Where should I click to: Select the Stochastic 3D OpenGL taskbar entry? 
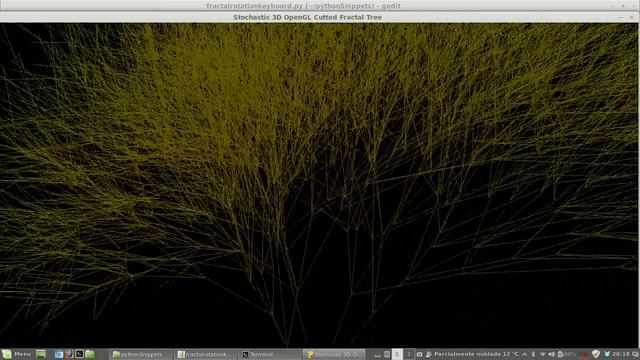click(334, 354)
